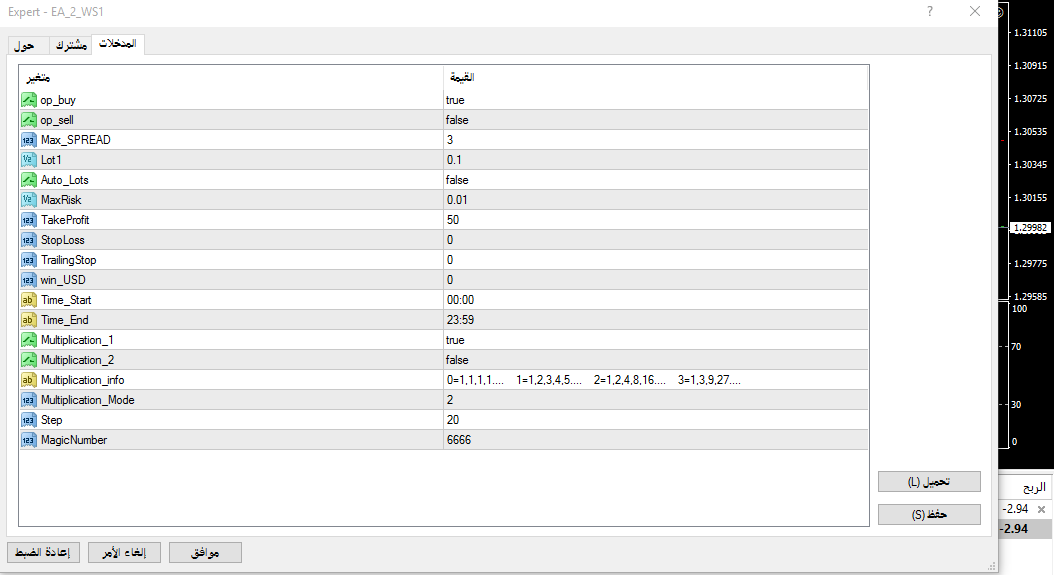The height and width of the screenshot is (575, 1054).
Task: Click the MagicNumber integer icon
Action: point(29,440)
